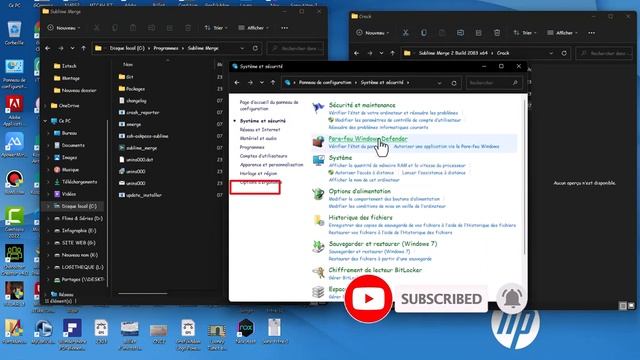
Task: Open Trier menu in Sublime Merge window
Action: click(x=216, y=28)
